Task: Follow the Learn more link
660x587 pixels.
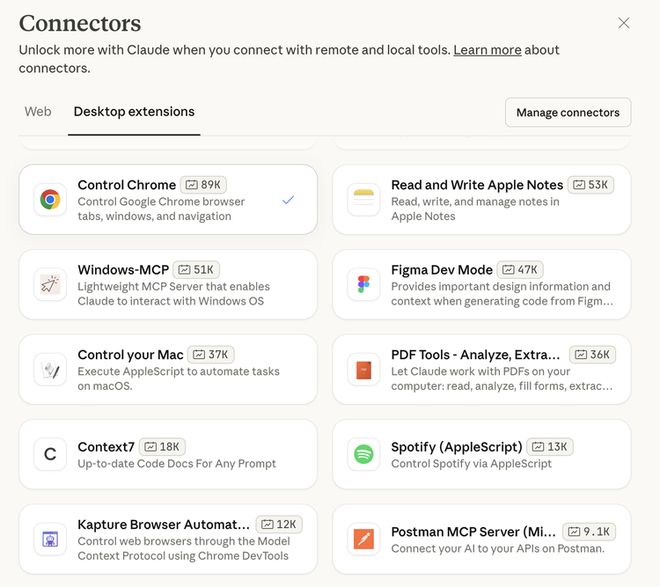Action: click(487, 50)
